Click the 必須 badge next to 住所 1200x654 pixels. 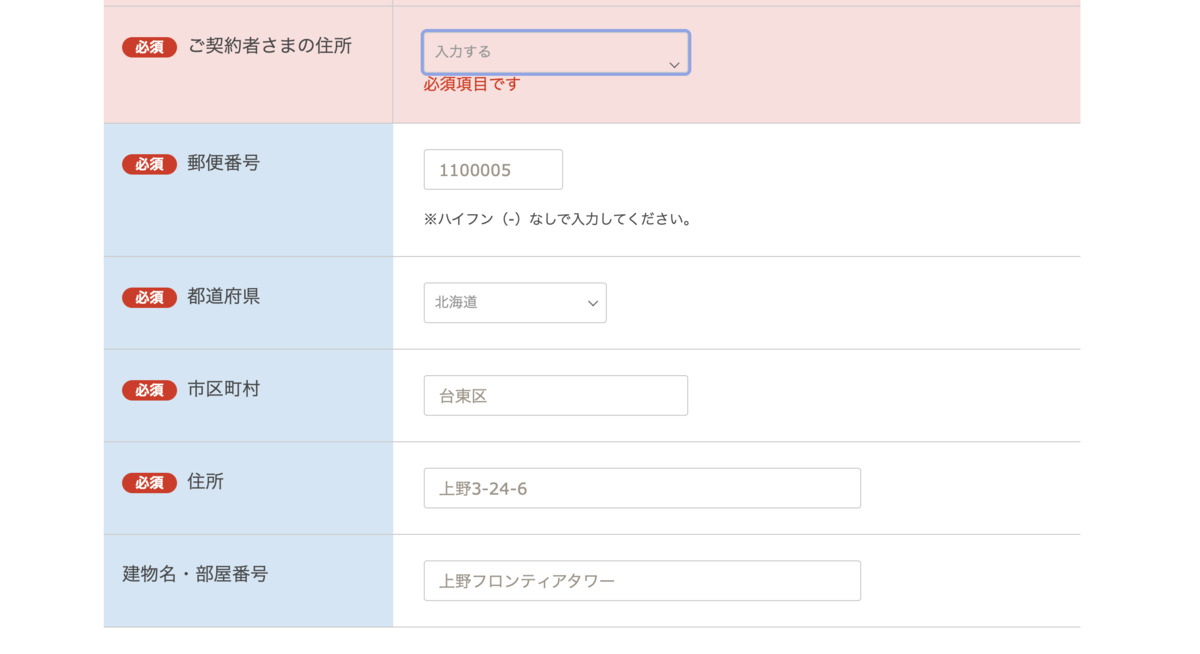[x=150, y=483]
